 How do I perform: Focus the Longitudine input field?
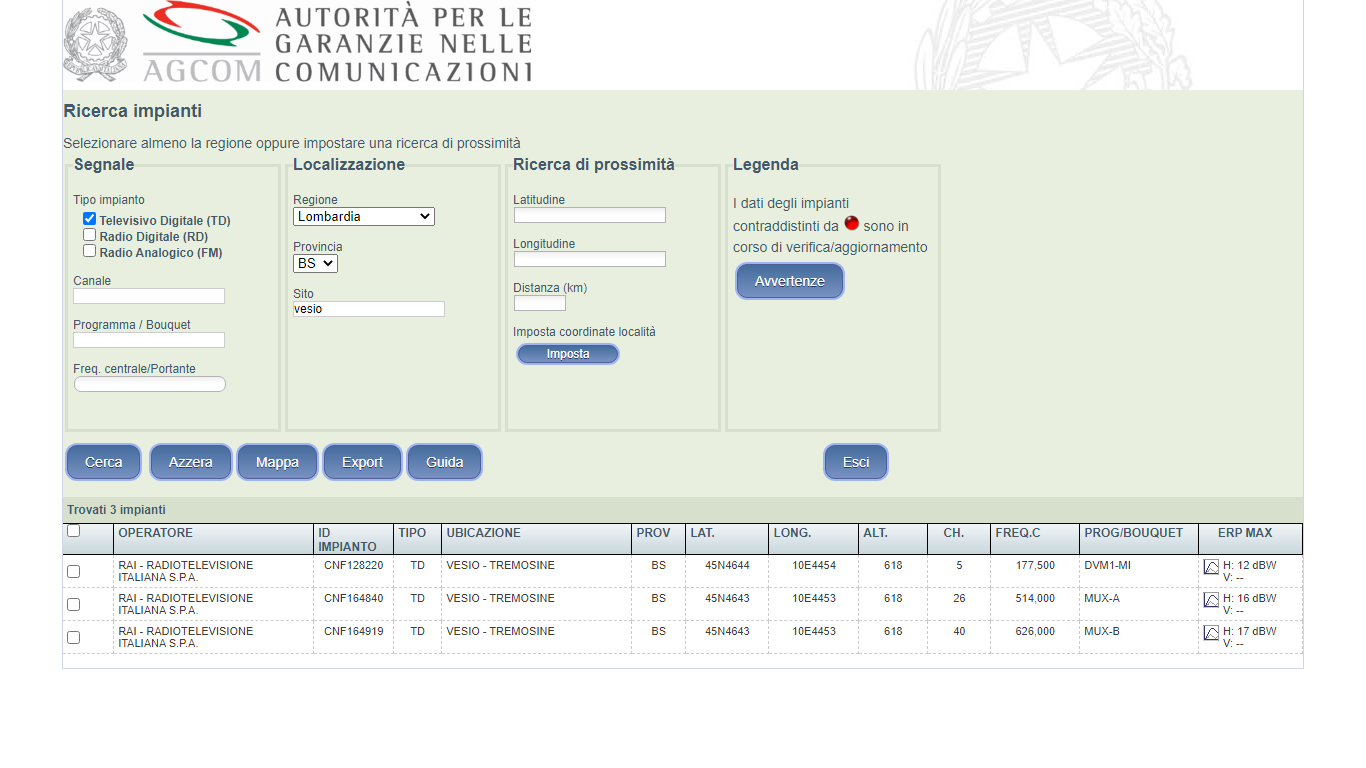589,259
